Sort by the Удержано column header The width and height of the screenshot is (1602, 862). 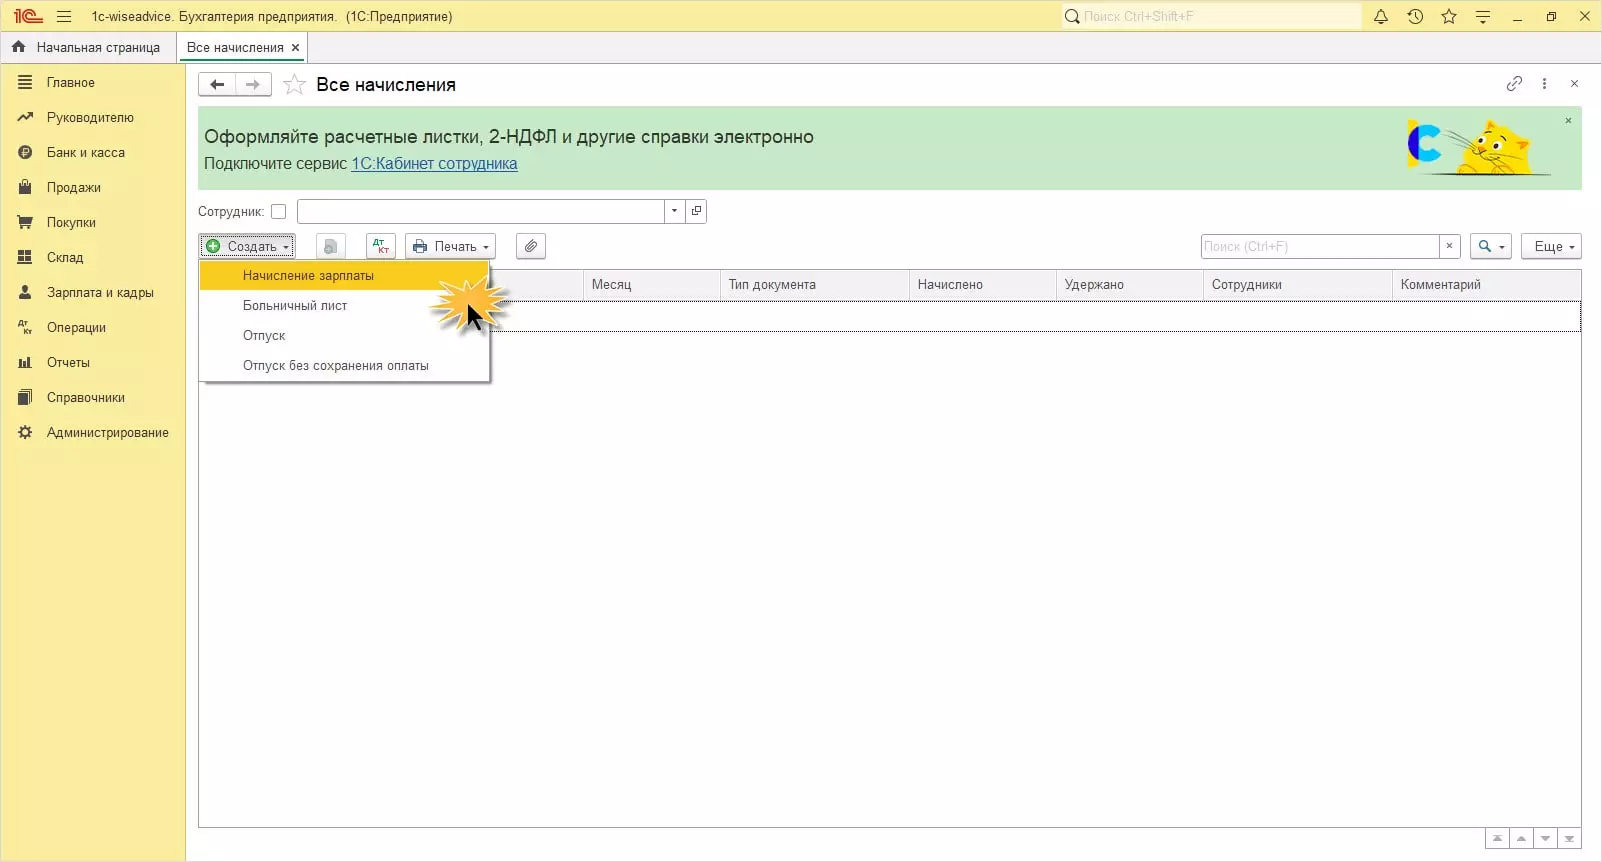click(1129, 284)
